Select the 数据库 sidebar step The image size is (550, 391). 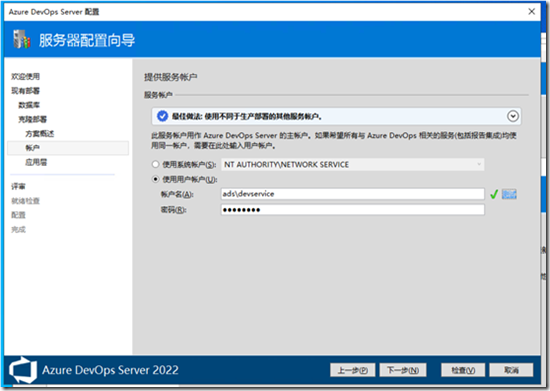29,105
